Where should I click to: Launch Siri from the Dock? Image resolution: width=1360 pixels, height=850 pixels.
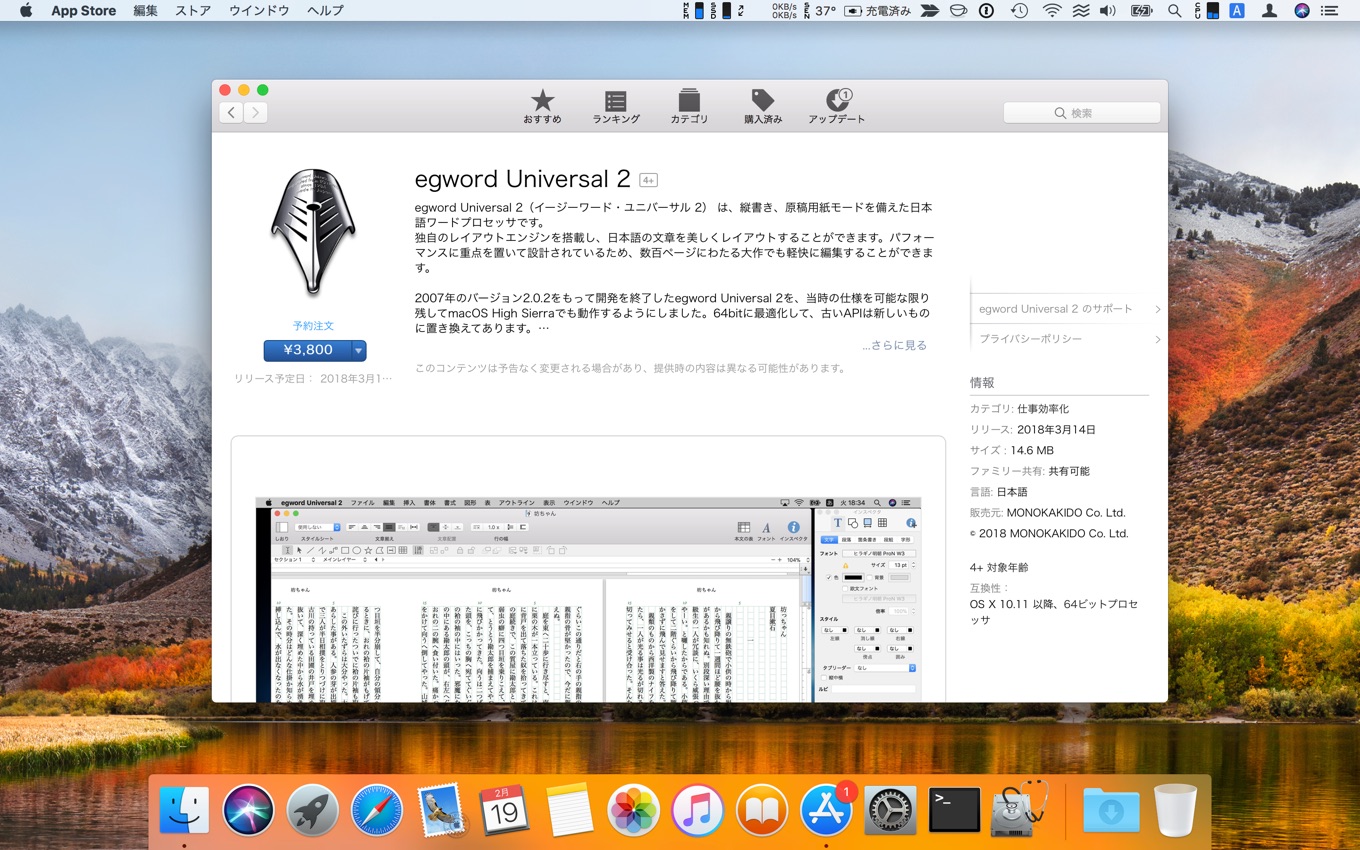coord(249,810)
